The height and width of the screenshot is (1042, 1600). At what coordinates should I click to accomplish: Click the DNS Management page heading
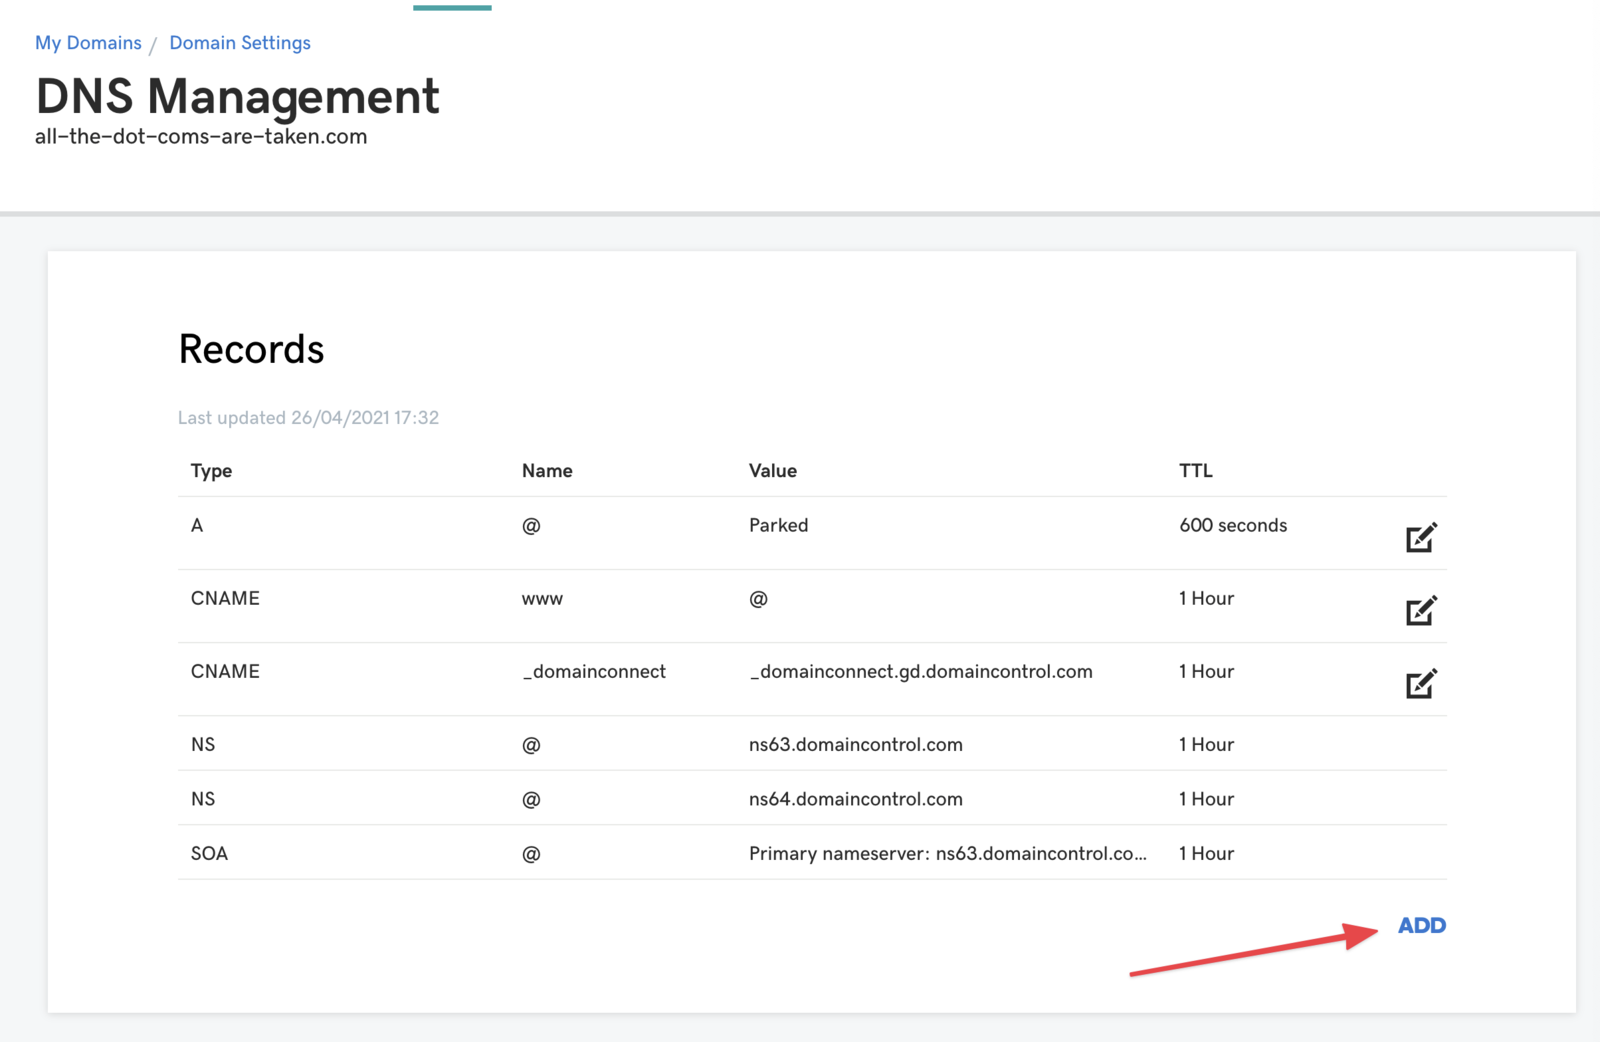click(x=237, y=97)
